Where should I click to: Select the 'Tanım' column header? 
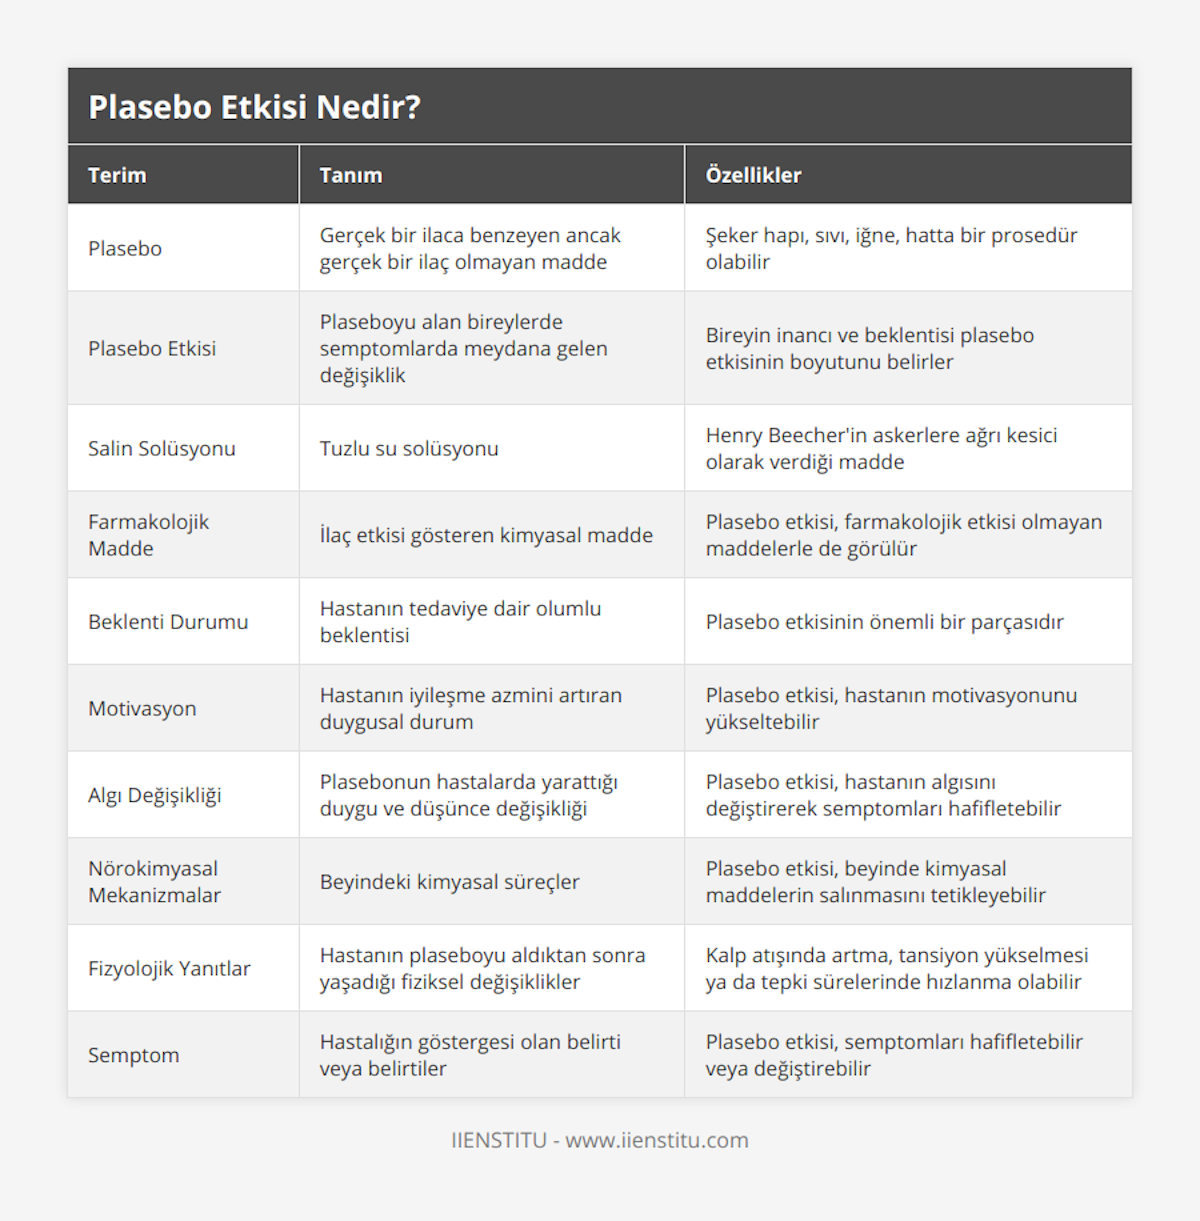click(x=350, y=175)
